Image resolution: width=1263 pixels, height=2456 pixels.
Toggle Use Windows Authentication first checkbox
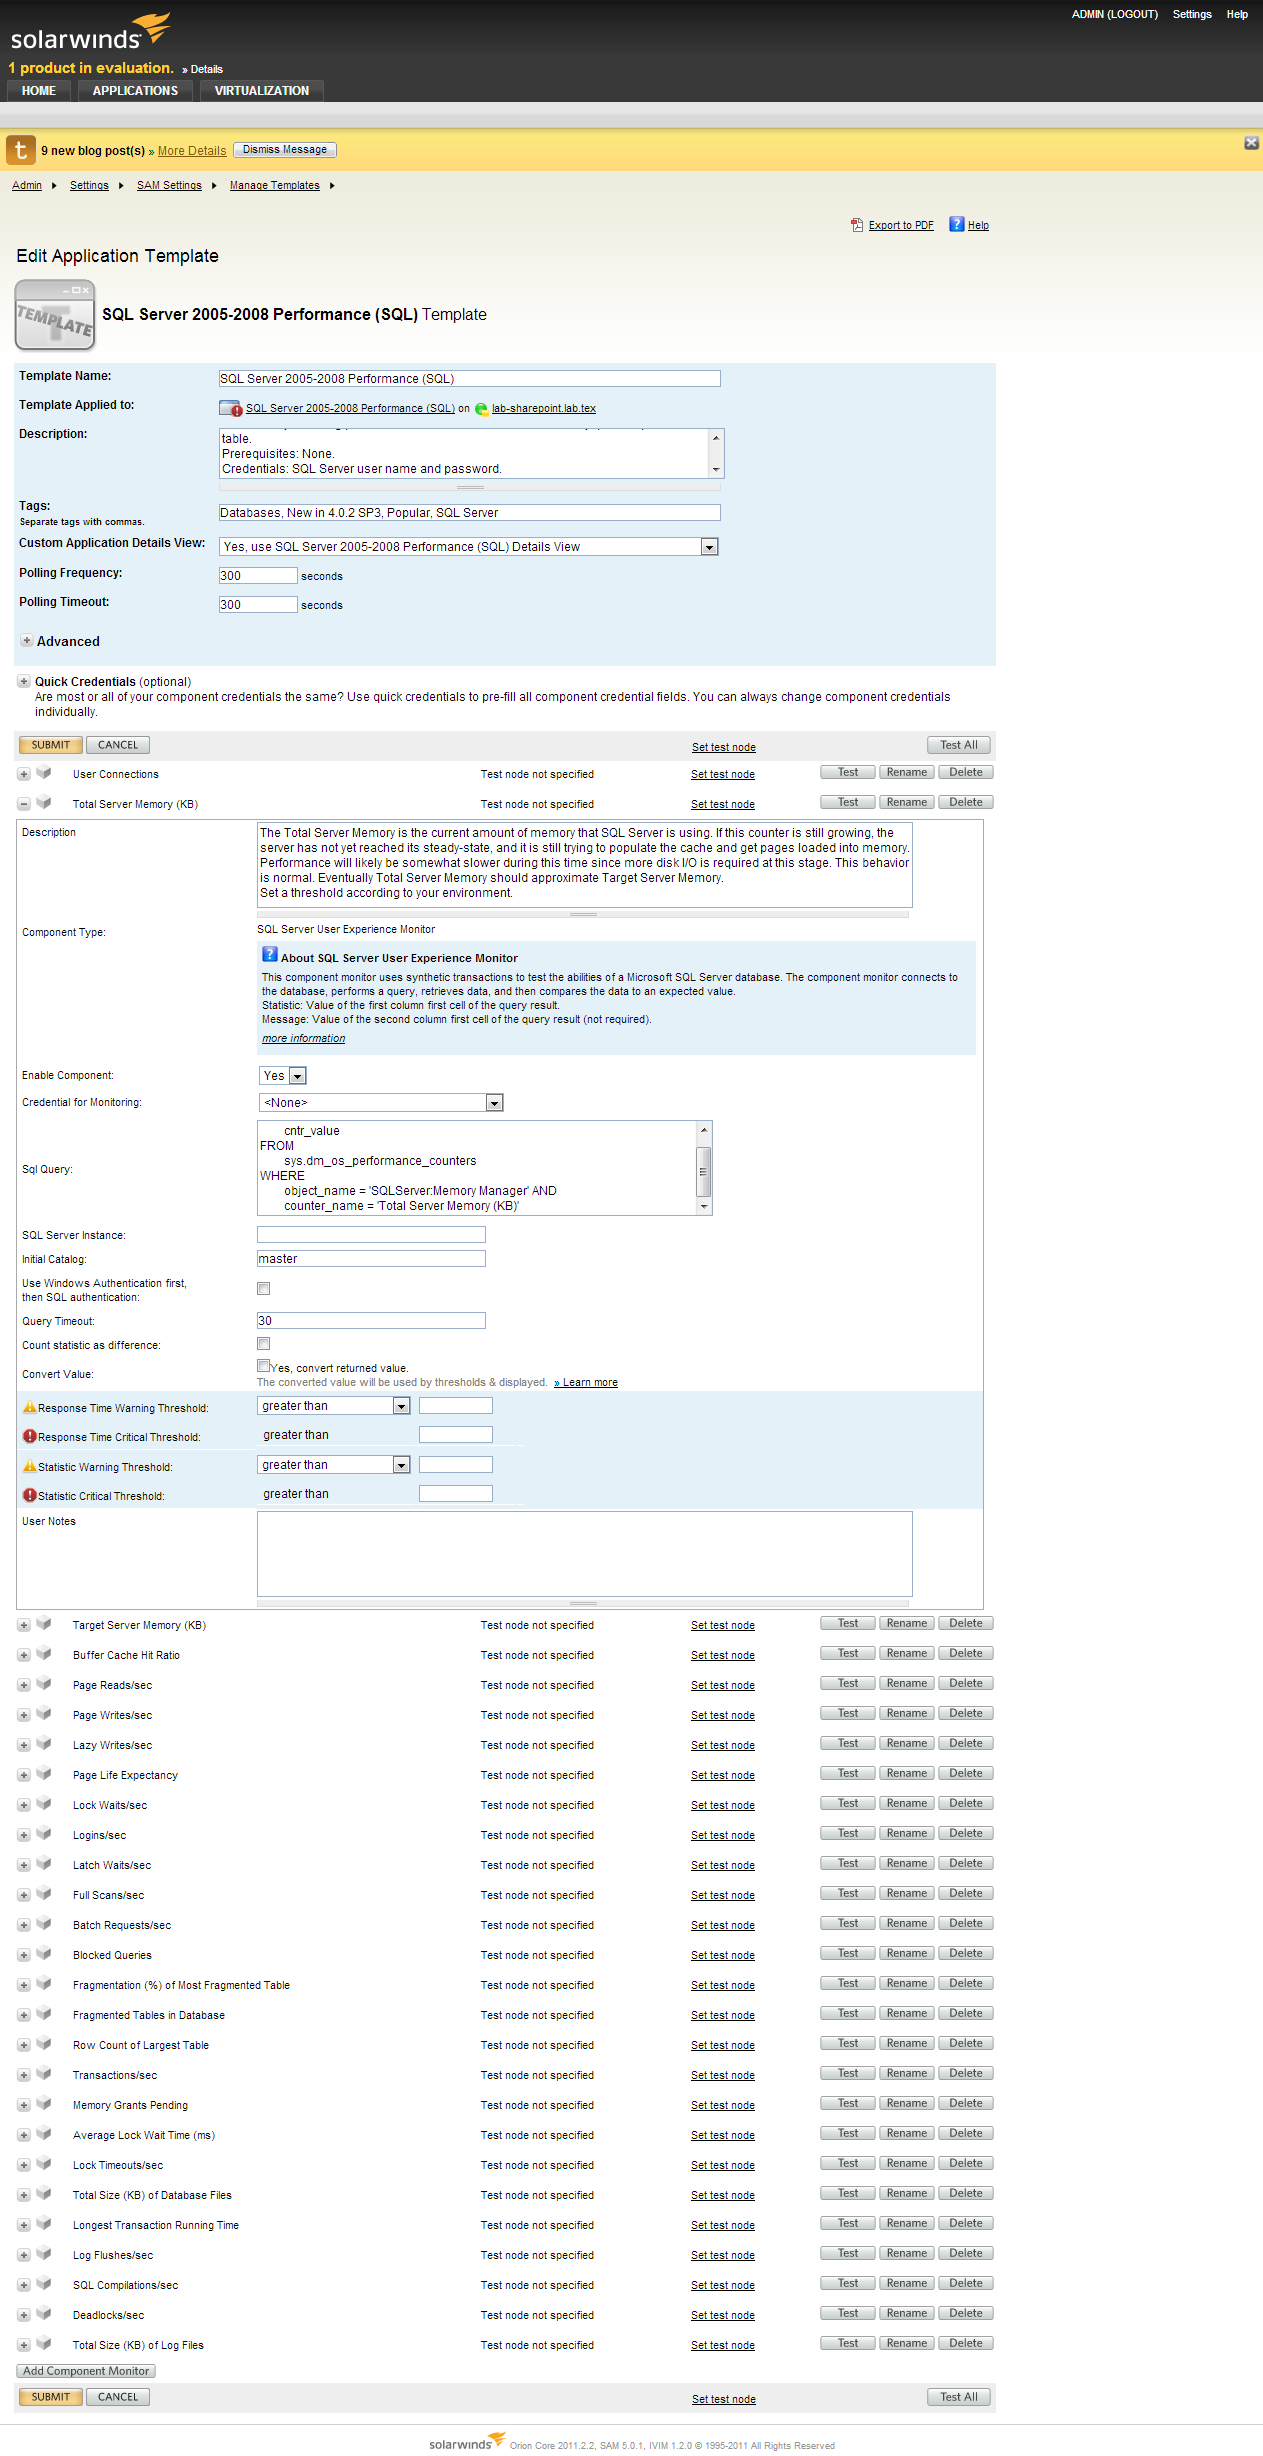(264, 1288)
